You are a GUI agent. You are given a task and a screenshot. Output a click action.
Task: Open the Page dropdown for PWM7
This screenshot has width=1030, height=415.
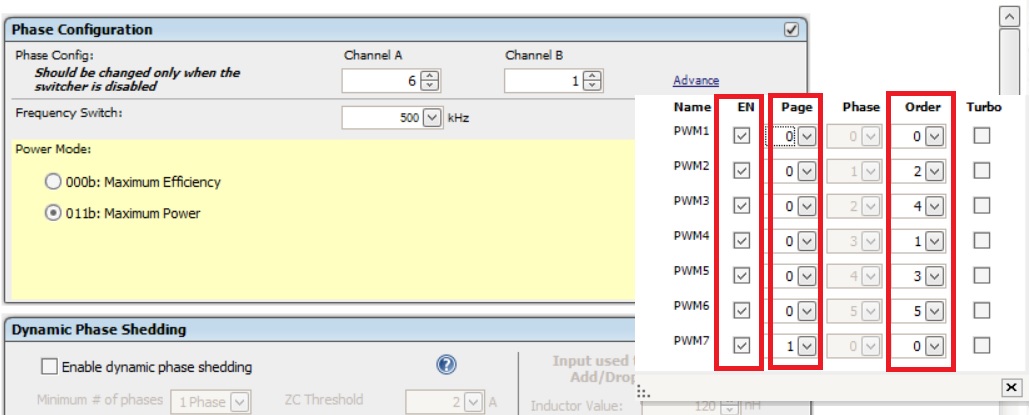point(806,346)
